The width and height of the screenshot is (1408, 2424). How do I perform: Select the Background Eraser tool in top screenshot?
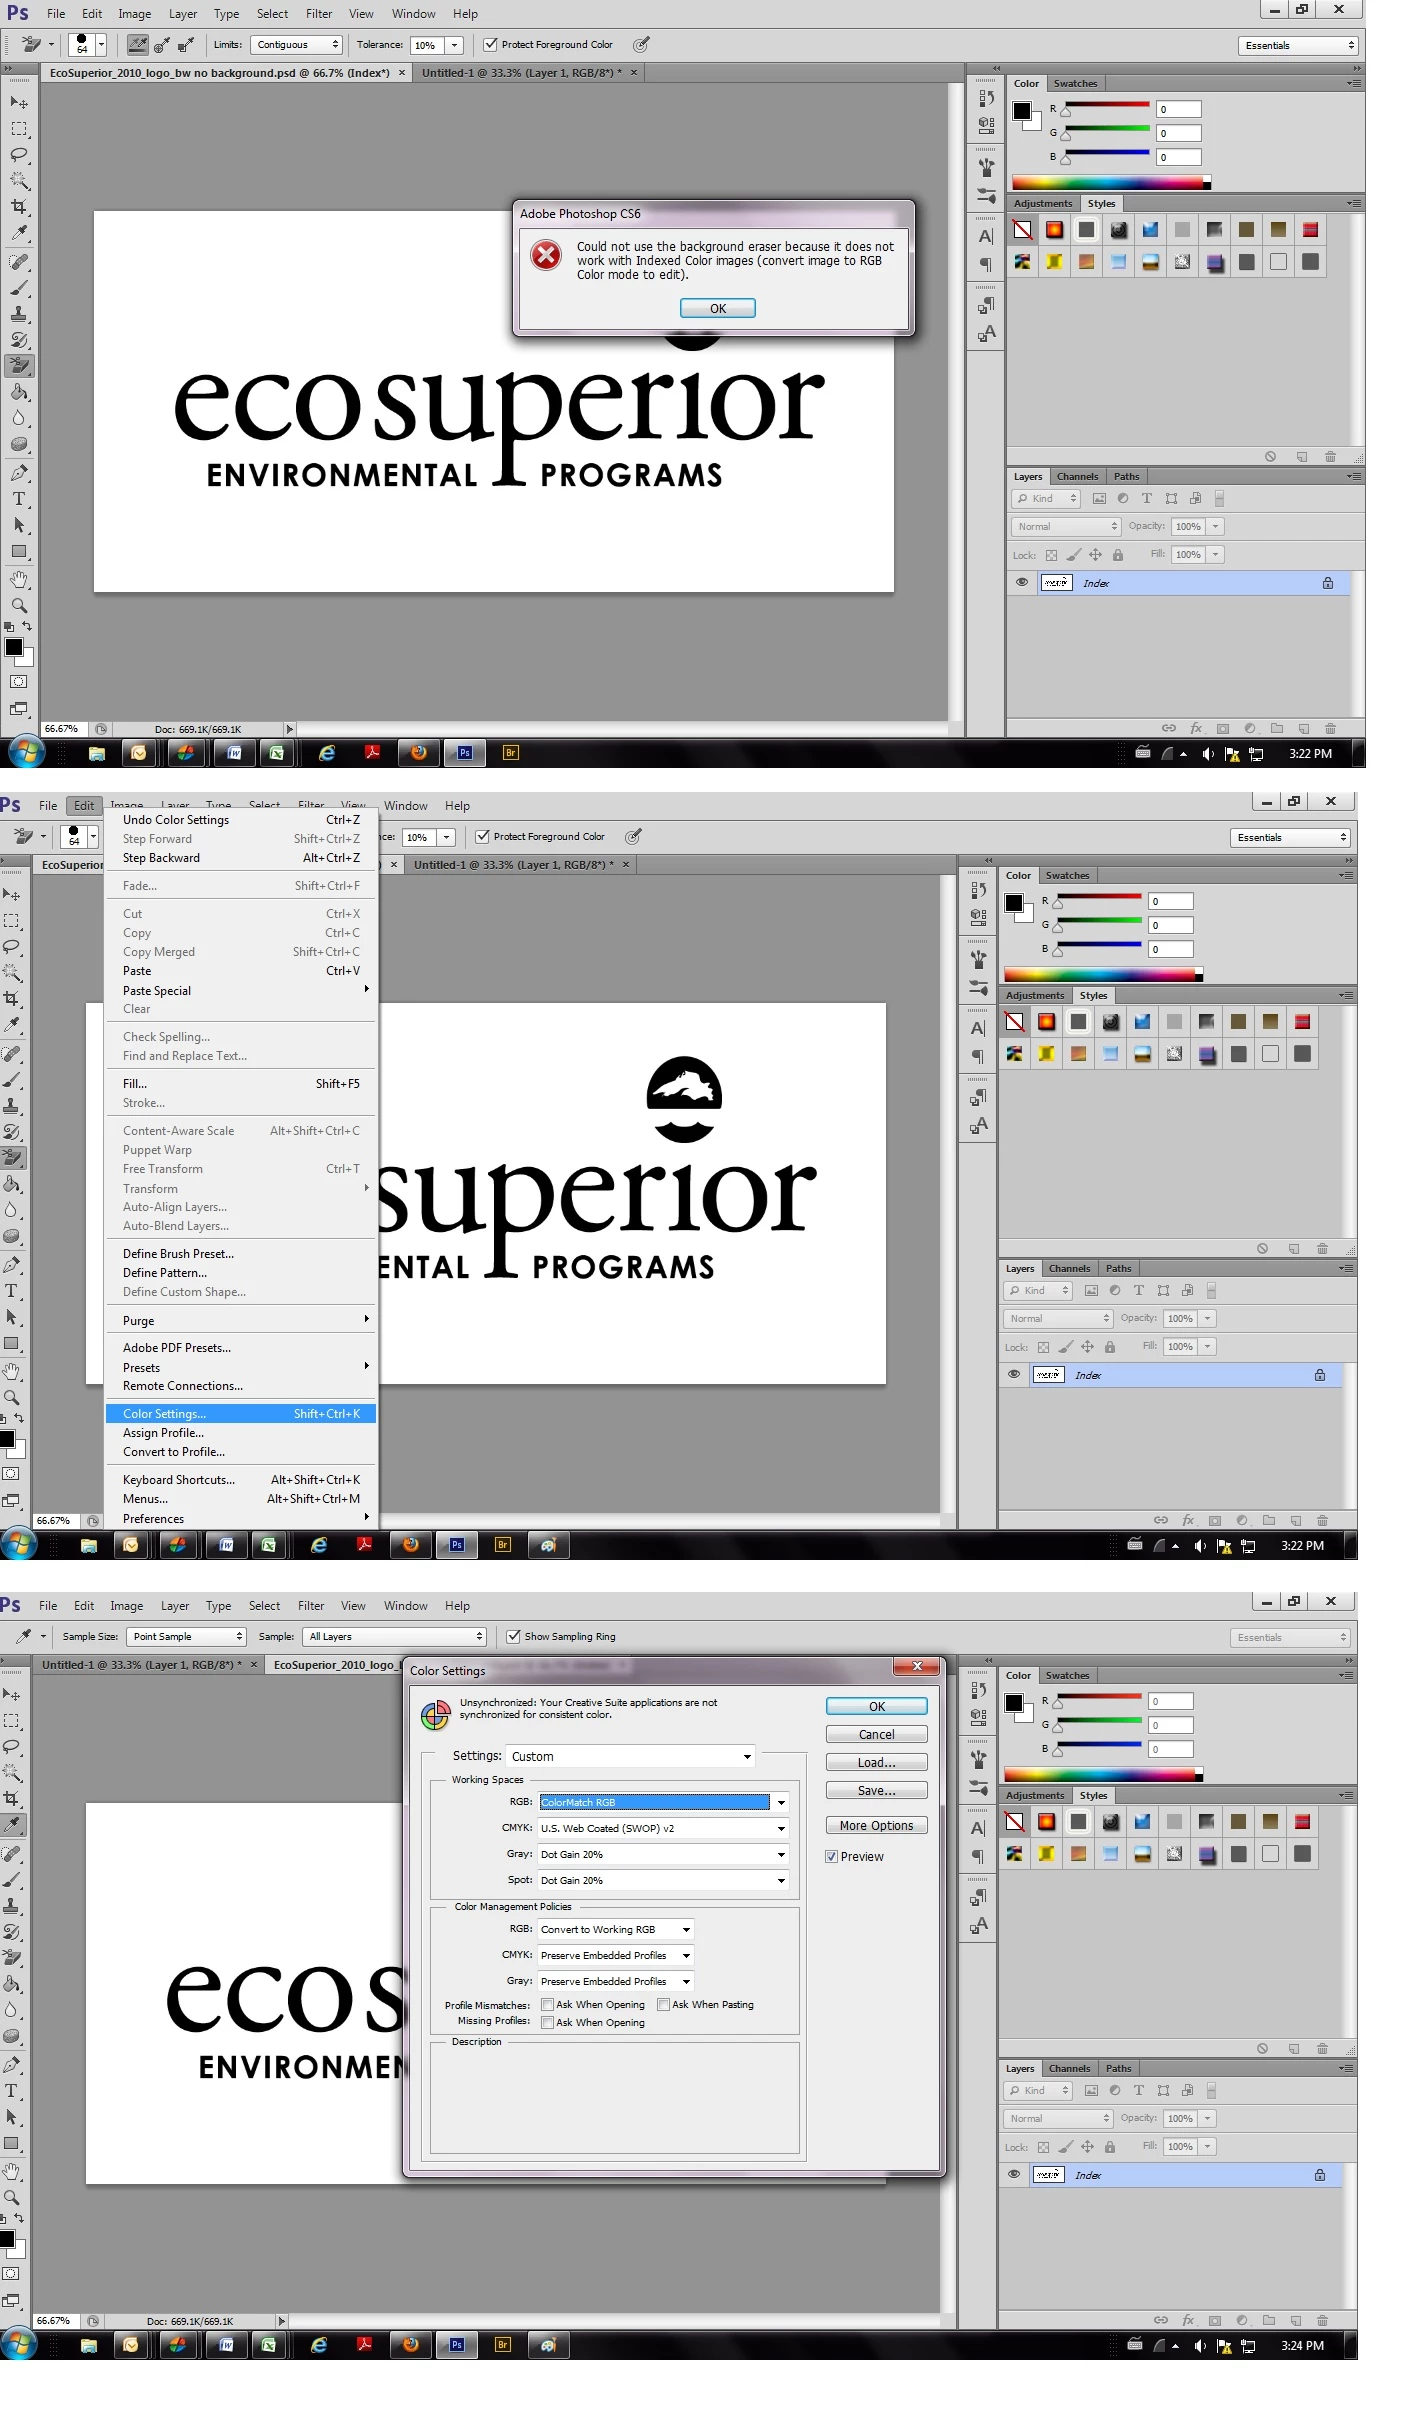coord(18,366)
